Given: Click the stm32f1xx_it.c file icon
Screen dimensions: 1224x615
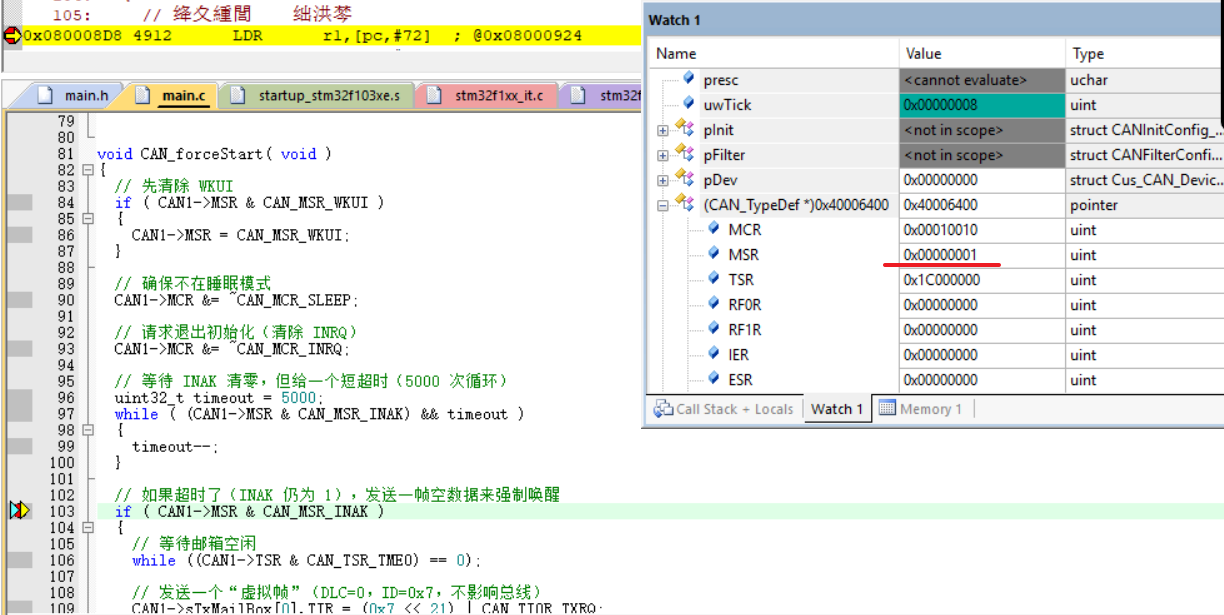Looking at the screenshot, I should pos(433,96).
